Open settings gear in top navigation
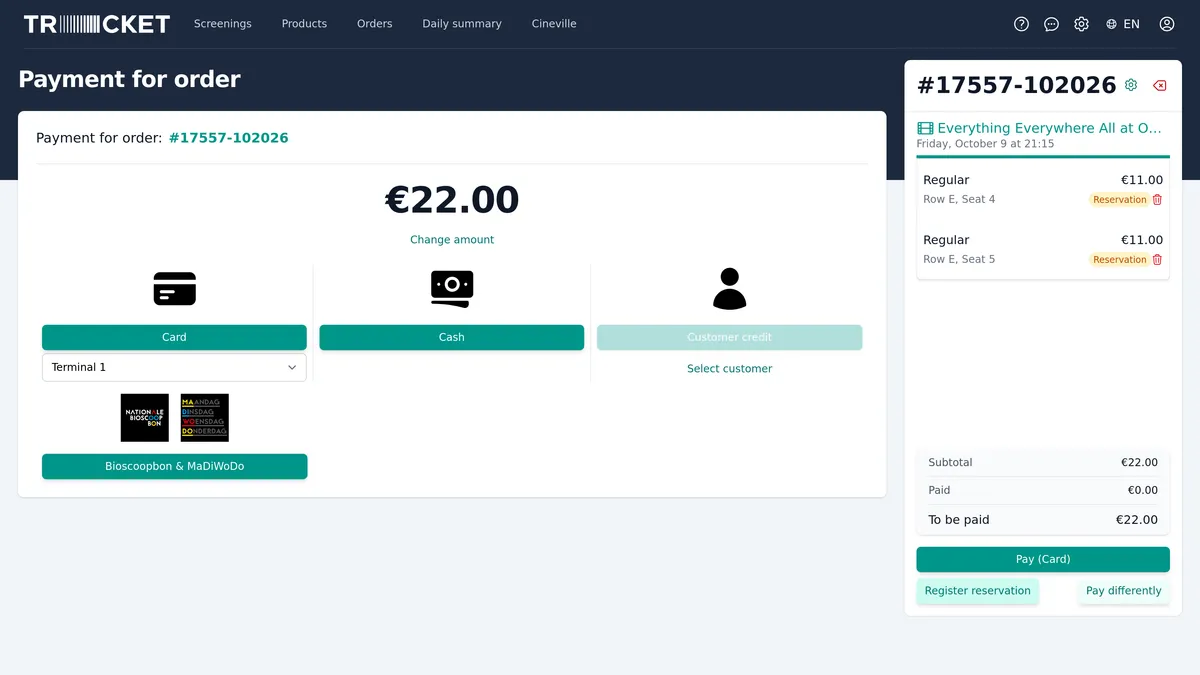This screenshot has width=1200, height=675. coord(1081,24)
